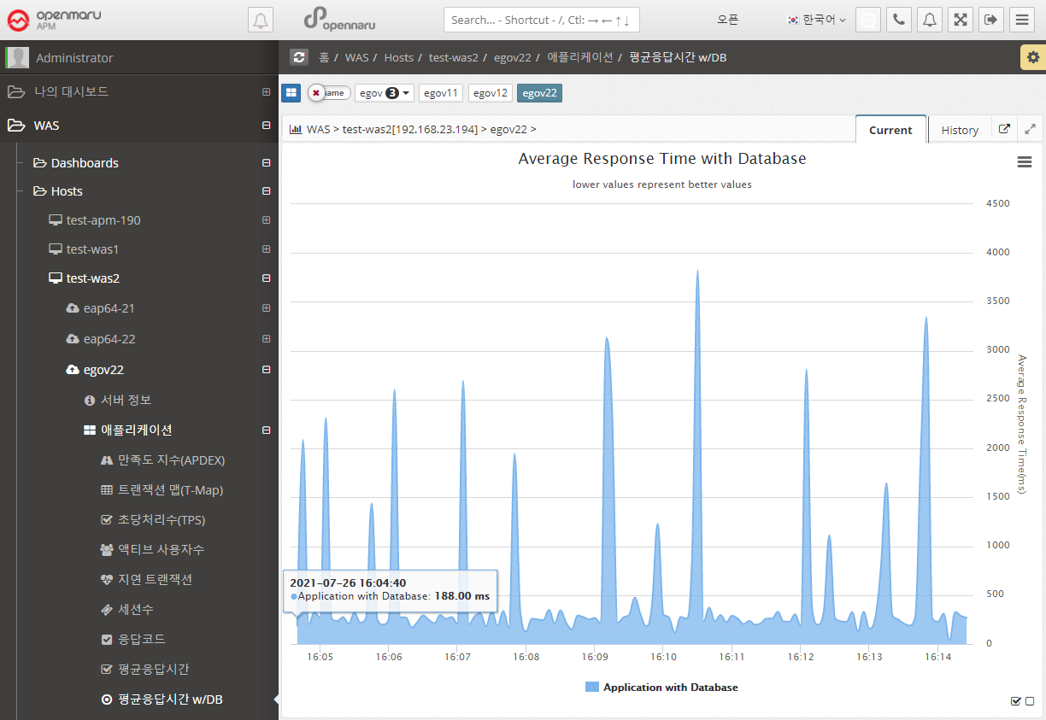1046x720 pixels.
Task: Click the logout arrow icon
Action: pyautogui.click(x=991, y=19)
